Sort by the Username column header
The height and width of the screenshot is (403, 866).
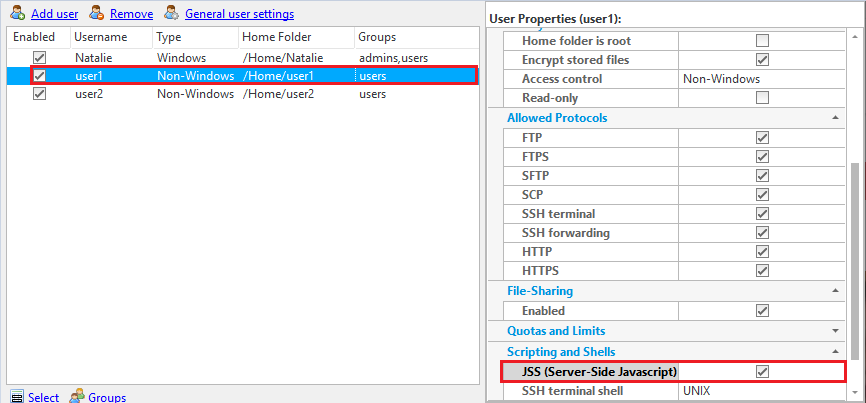(x=100, y=37)
